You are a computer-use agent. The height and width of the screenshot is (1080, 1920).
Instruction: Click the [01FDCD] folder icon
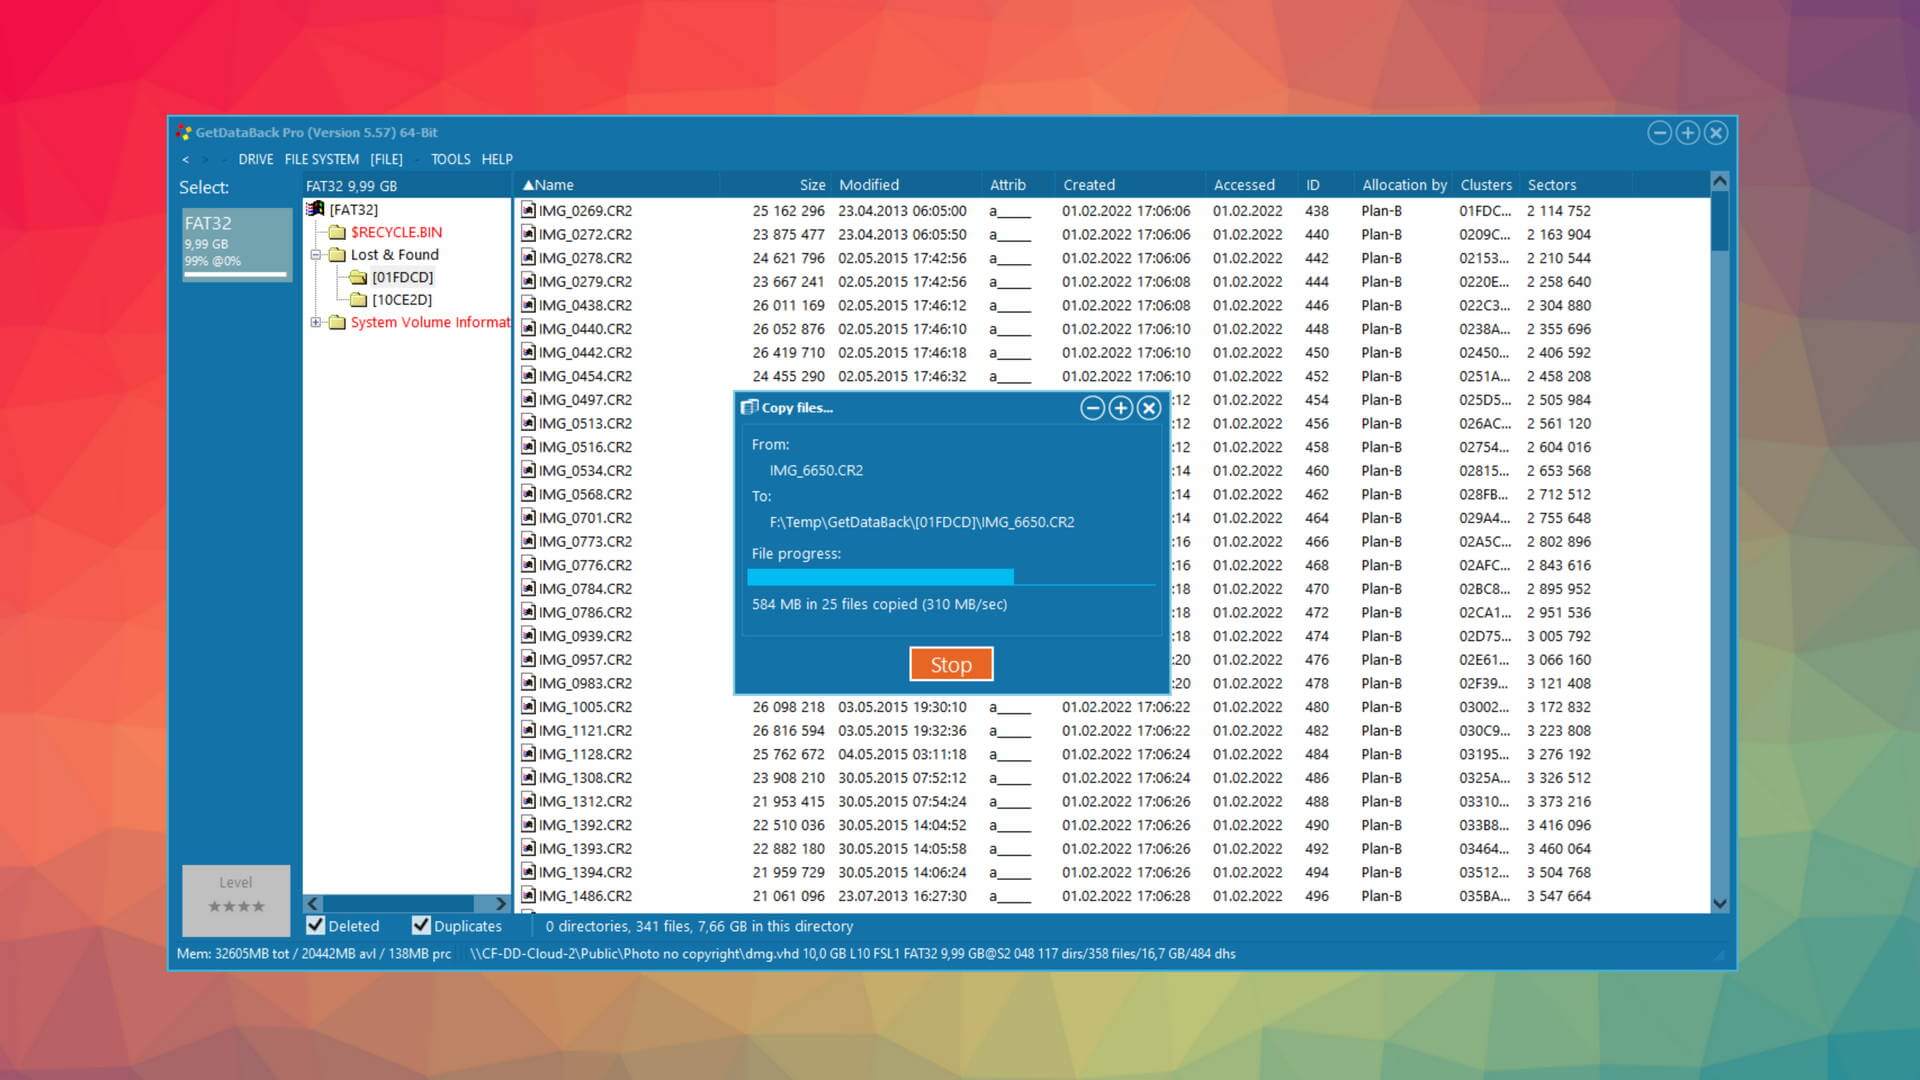(358, 277)
